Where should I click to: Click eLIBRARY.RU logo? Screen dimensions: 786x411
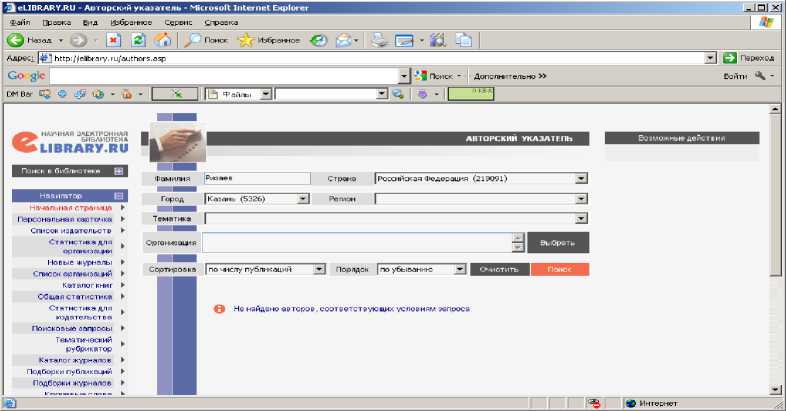click(70, 142)
